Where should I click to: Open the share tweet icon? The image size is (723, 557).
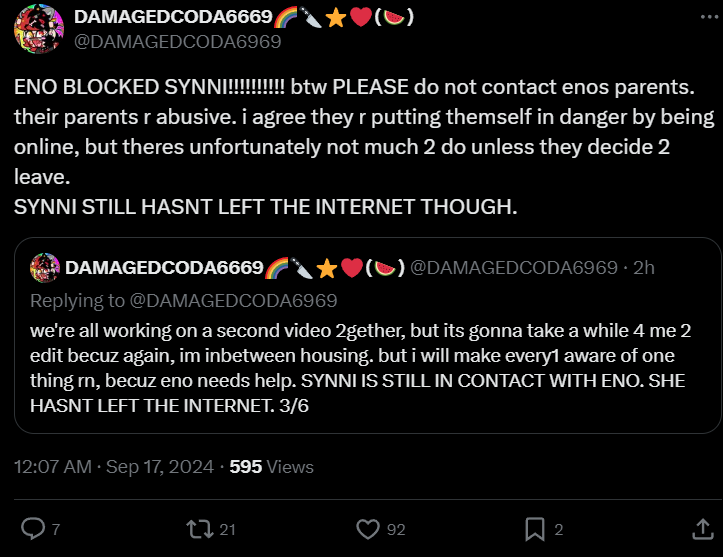[x=703, y=529]
